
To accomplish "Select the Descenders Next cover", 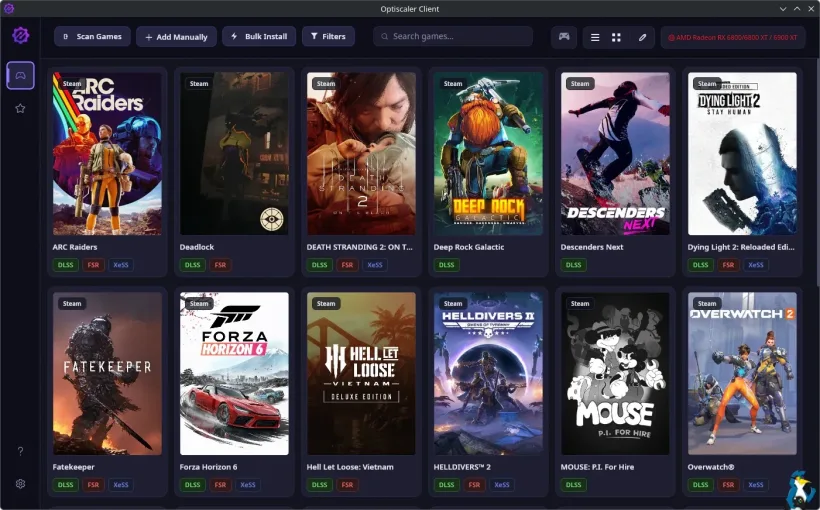I will click(615, 153).
